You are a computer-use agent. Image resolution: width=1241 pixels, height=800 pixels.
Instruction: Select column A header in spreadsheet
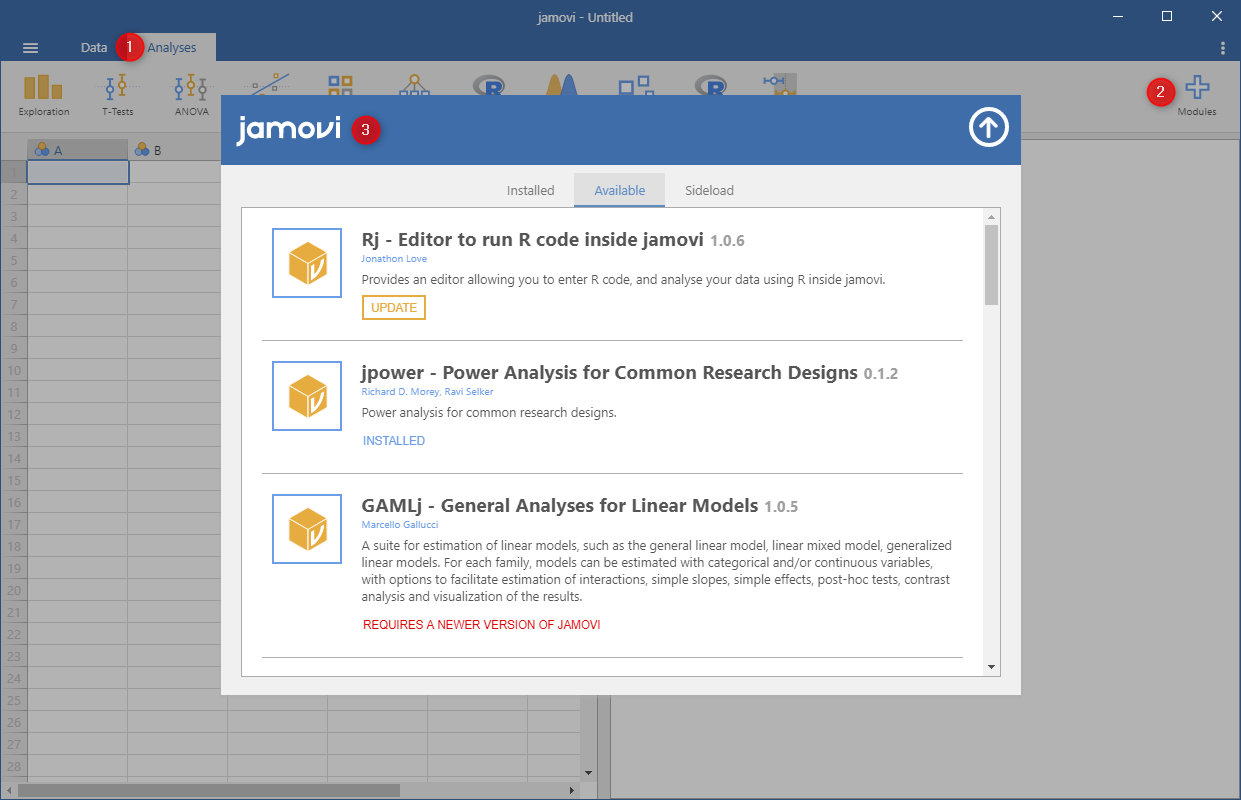[x=78, y=150]
